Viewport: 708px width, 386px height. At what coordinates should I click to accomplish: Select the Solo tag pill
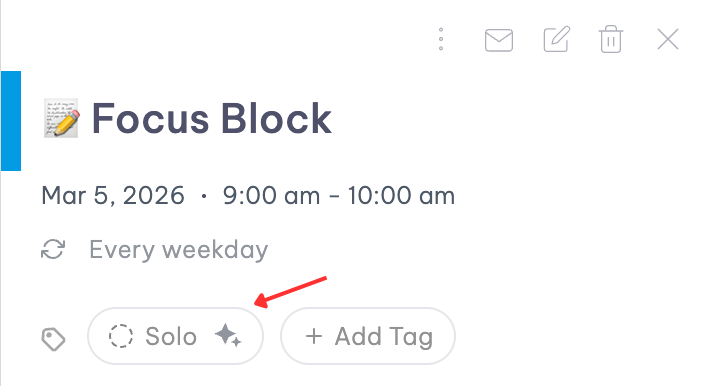[175, 336]
